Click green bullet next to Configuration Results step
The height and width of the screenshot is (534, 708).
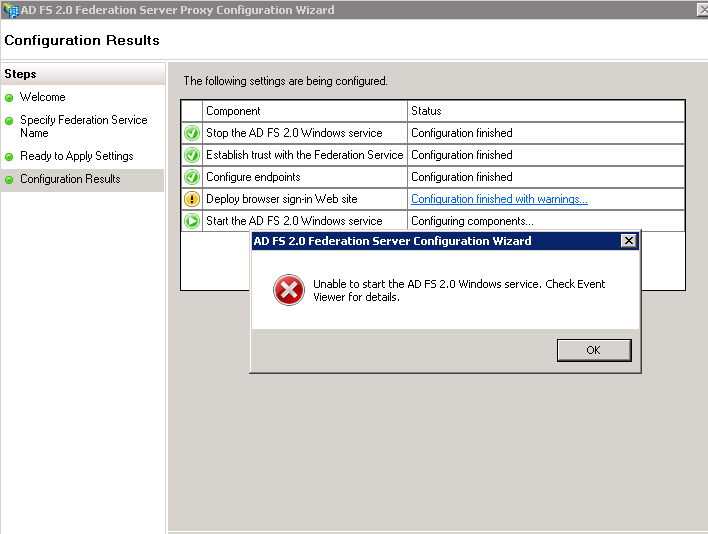[x=9, y=180]
